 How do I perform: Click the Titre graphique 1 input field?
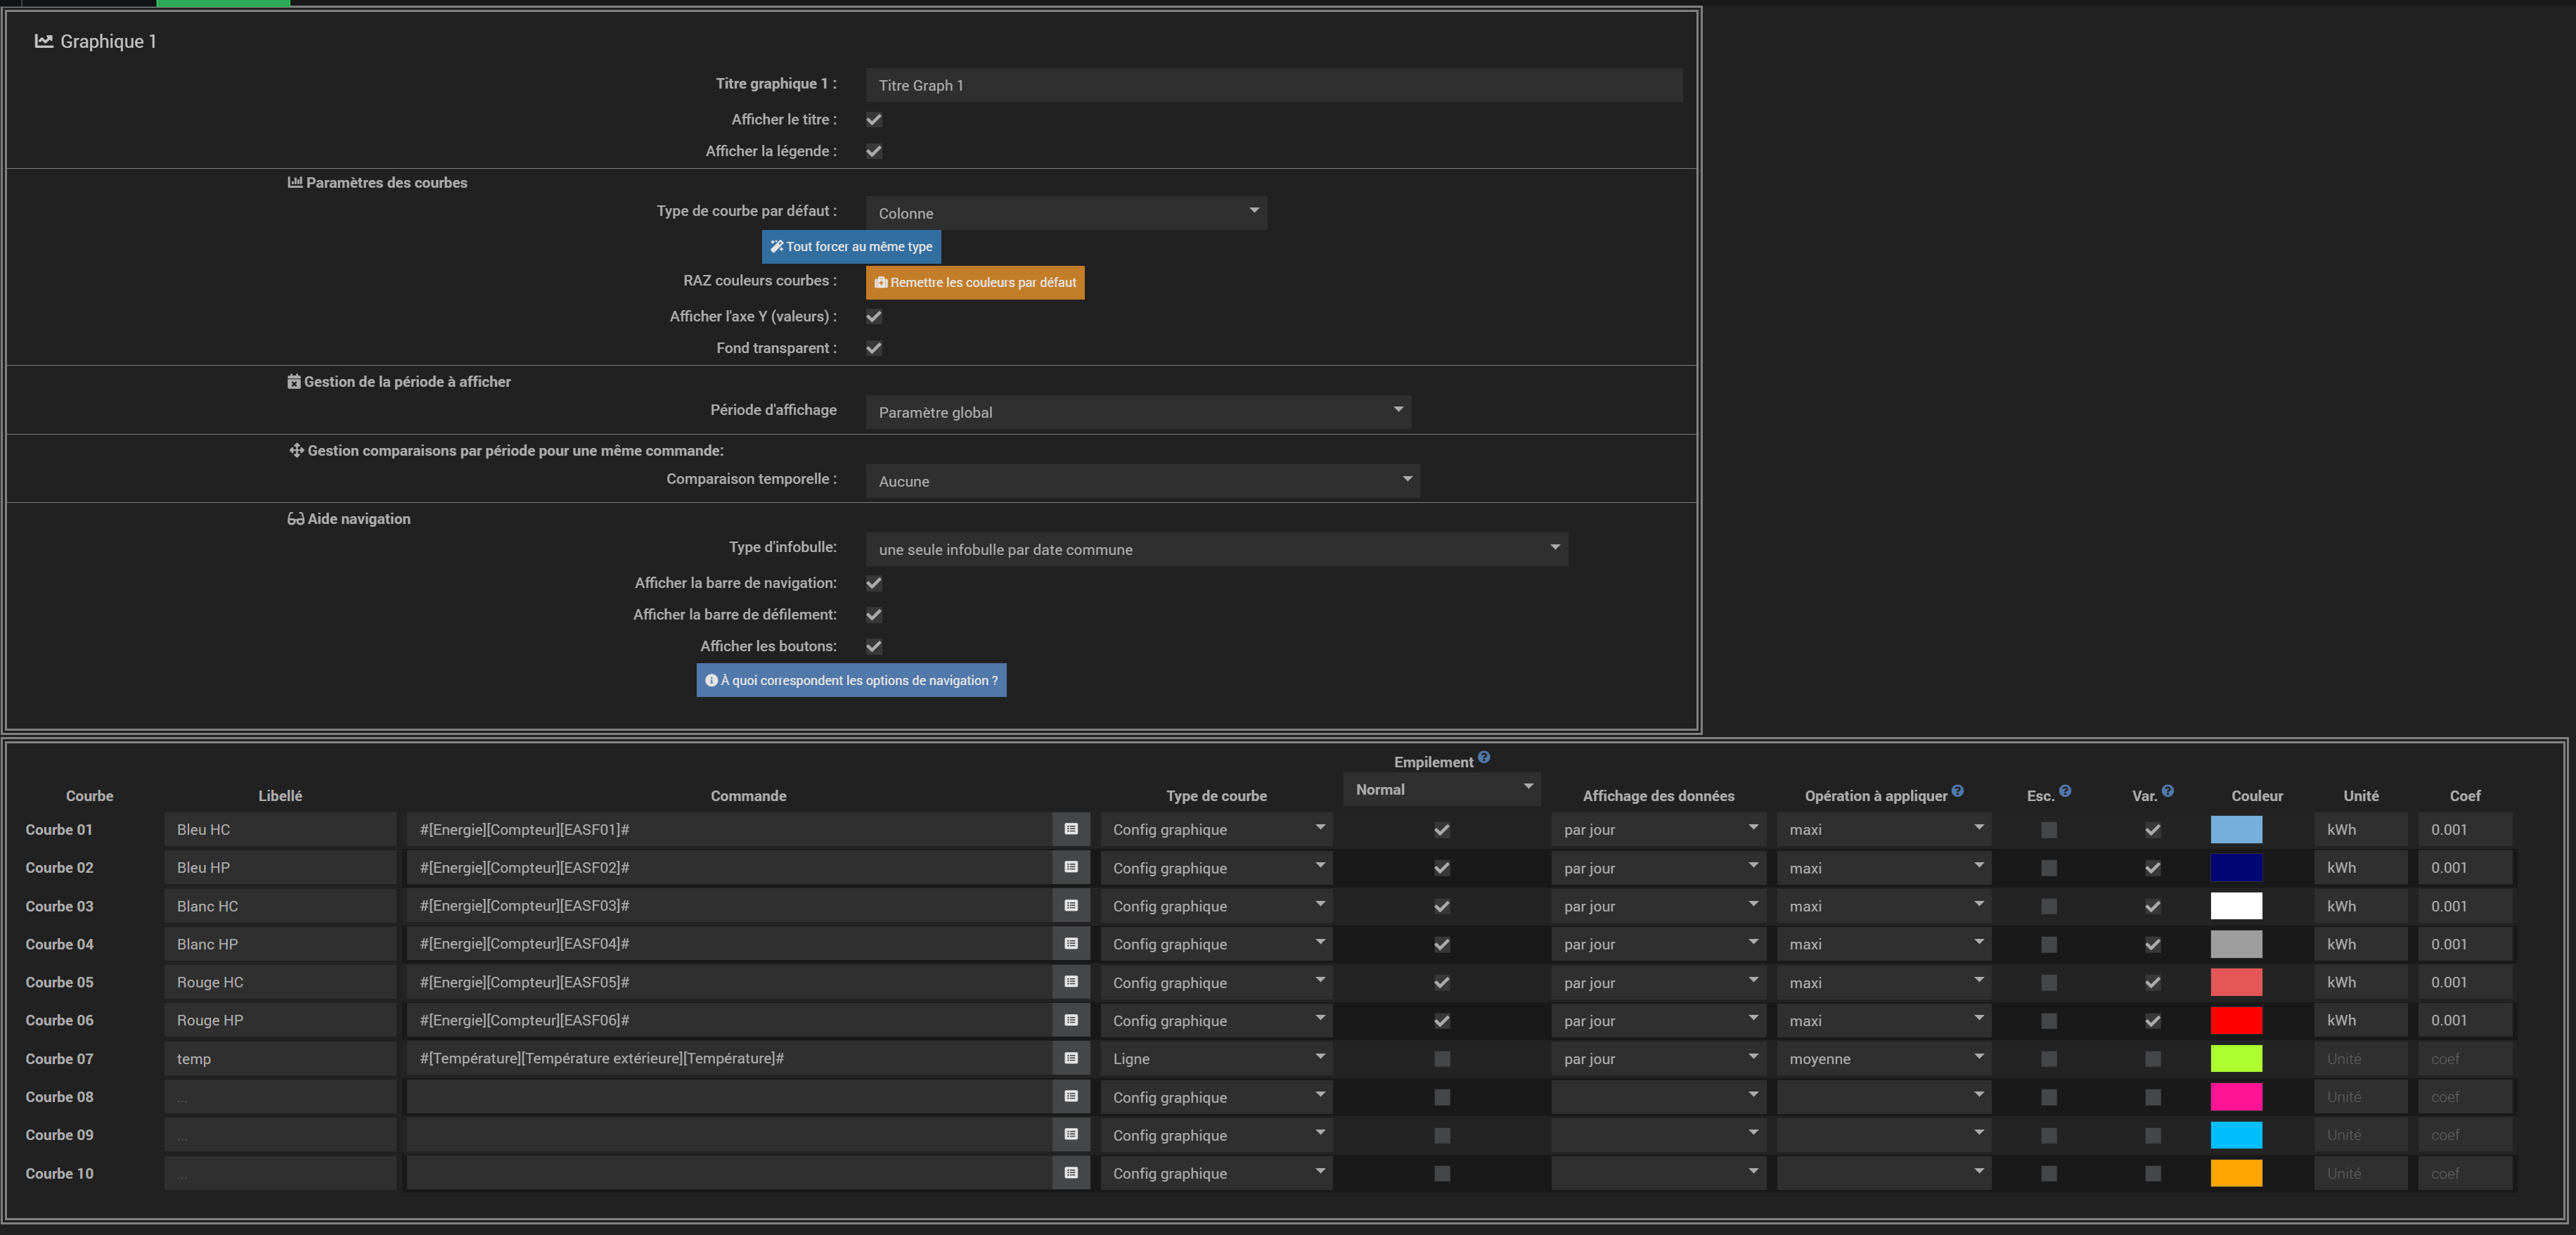pos(1273,86)
